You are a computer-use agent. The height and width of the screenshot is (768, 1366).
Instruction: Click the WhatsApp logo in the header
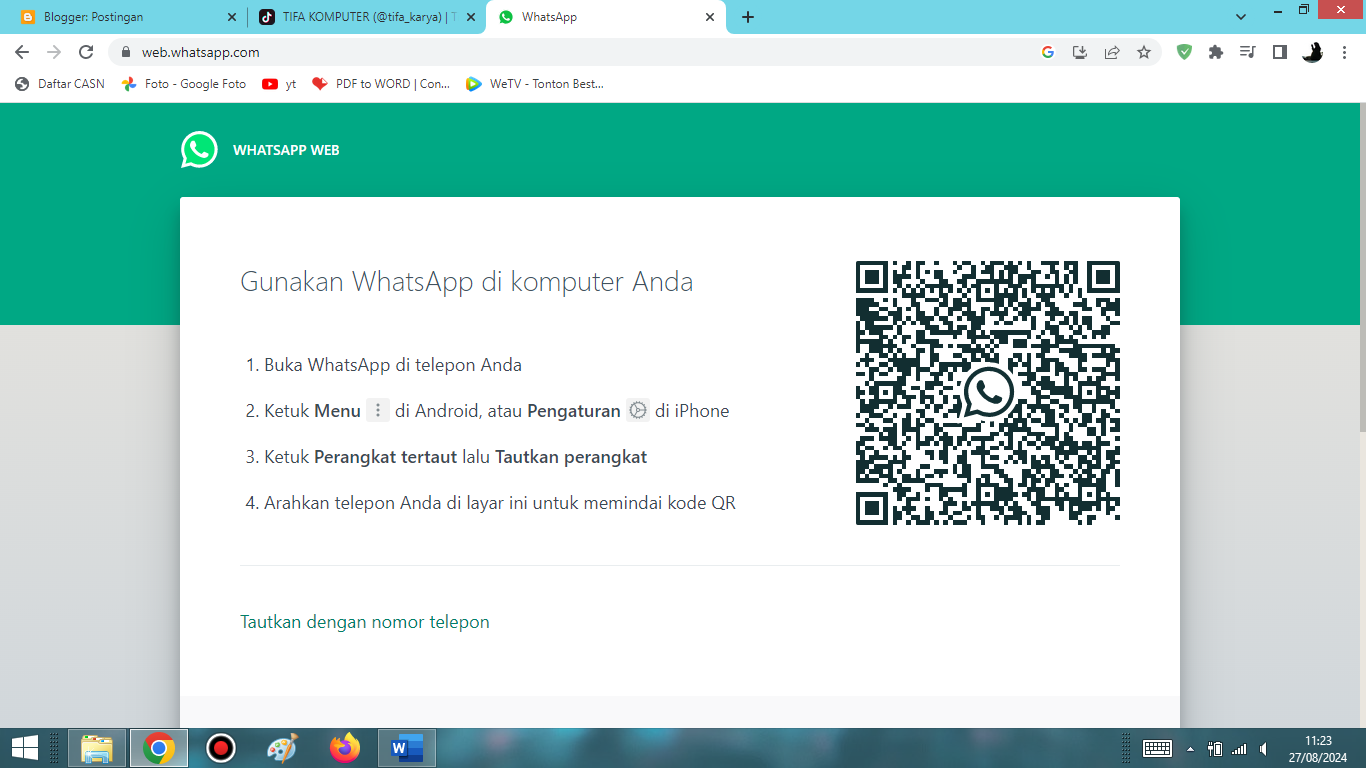[199, 150]
